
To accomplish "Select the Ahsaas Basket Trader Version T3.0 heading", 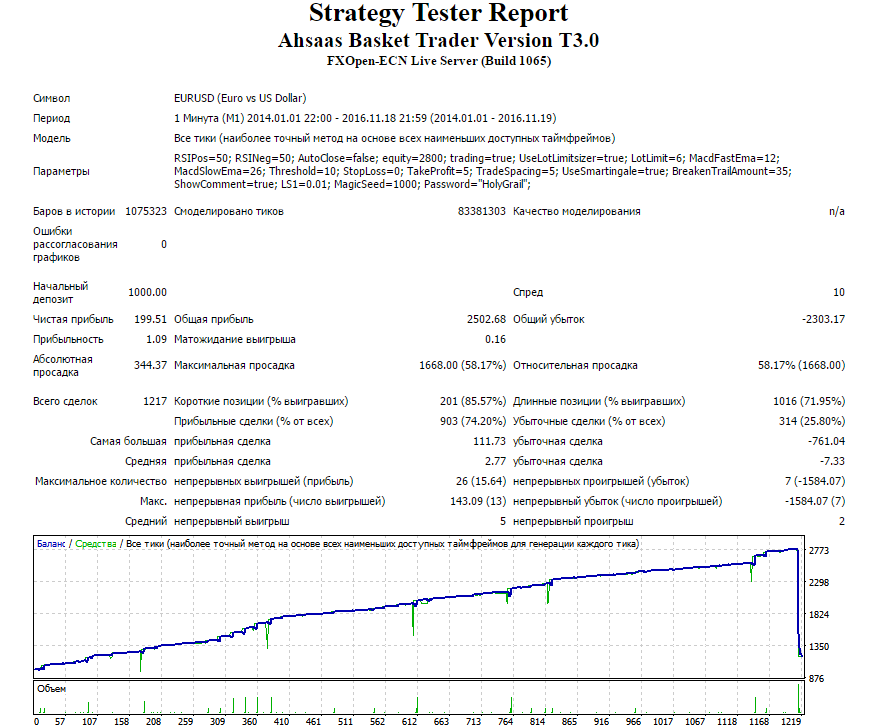I will point(438,41).
